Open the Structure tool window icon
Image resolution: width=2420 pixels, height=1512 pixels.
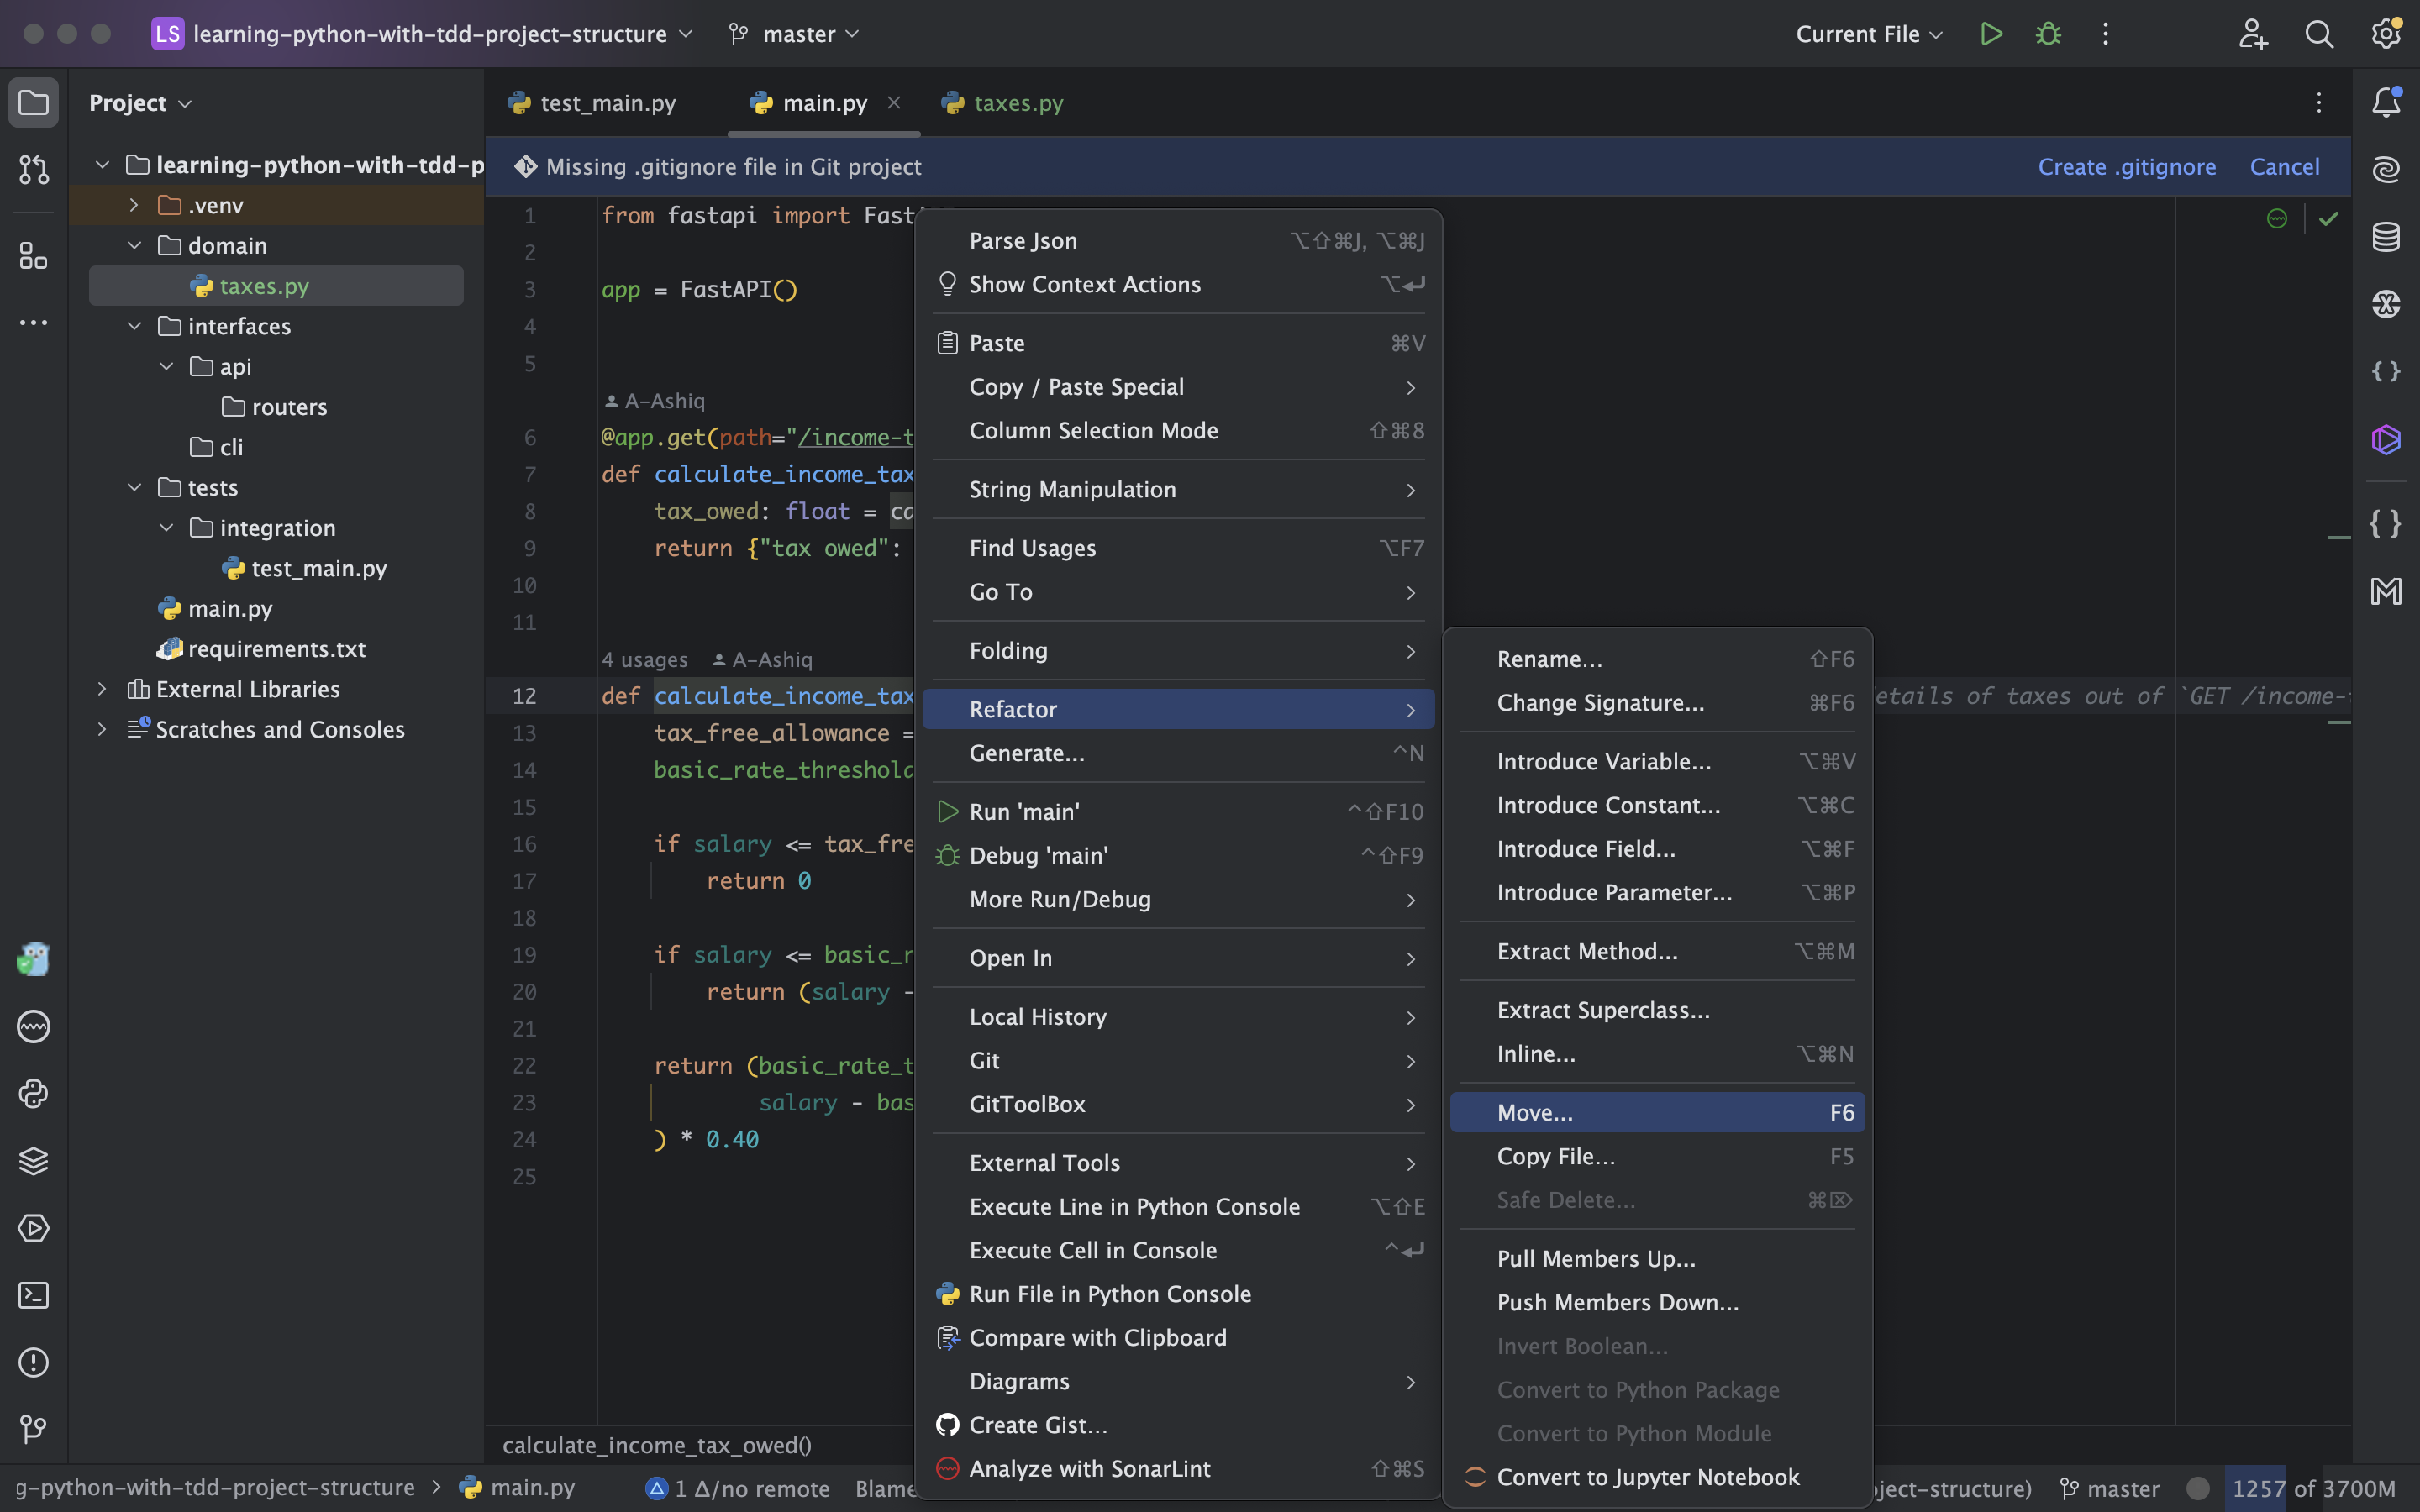[33, 256]
